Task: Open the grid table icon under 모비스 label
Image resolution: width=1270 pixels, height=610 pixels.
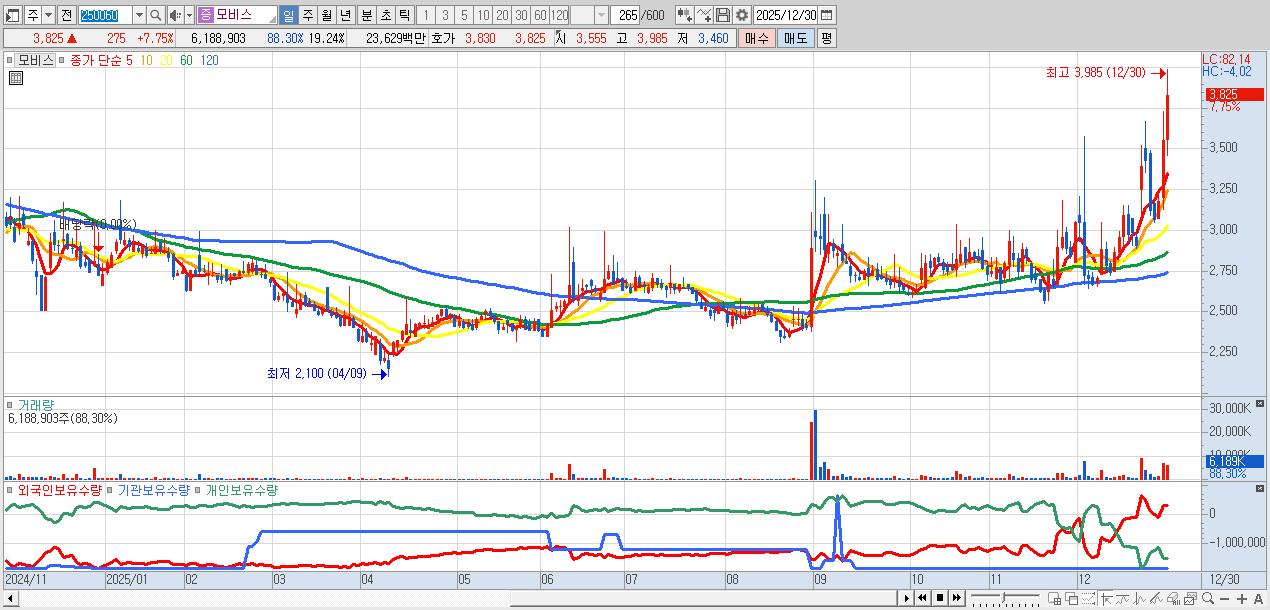Action: (16, 78)
